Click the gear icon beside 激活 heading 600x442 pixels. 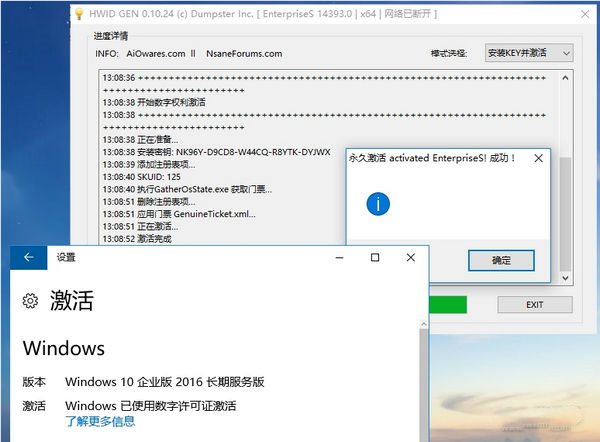coord(30,301)
